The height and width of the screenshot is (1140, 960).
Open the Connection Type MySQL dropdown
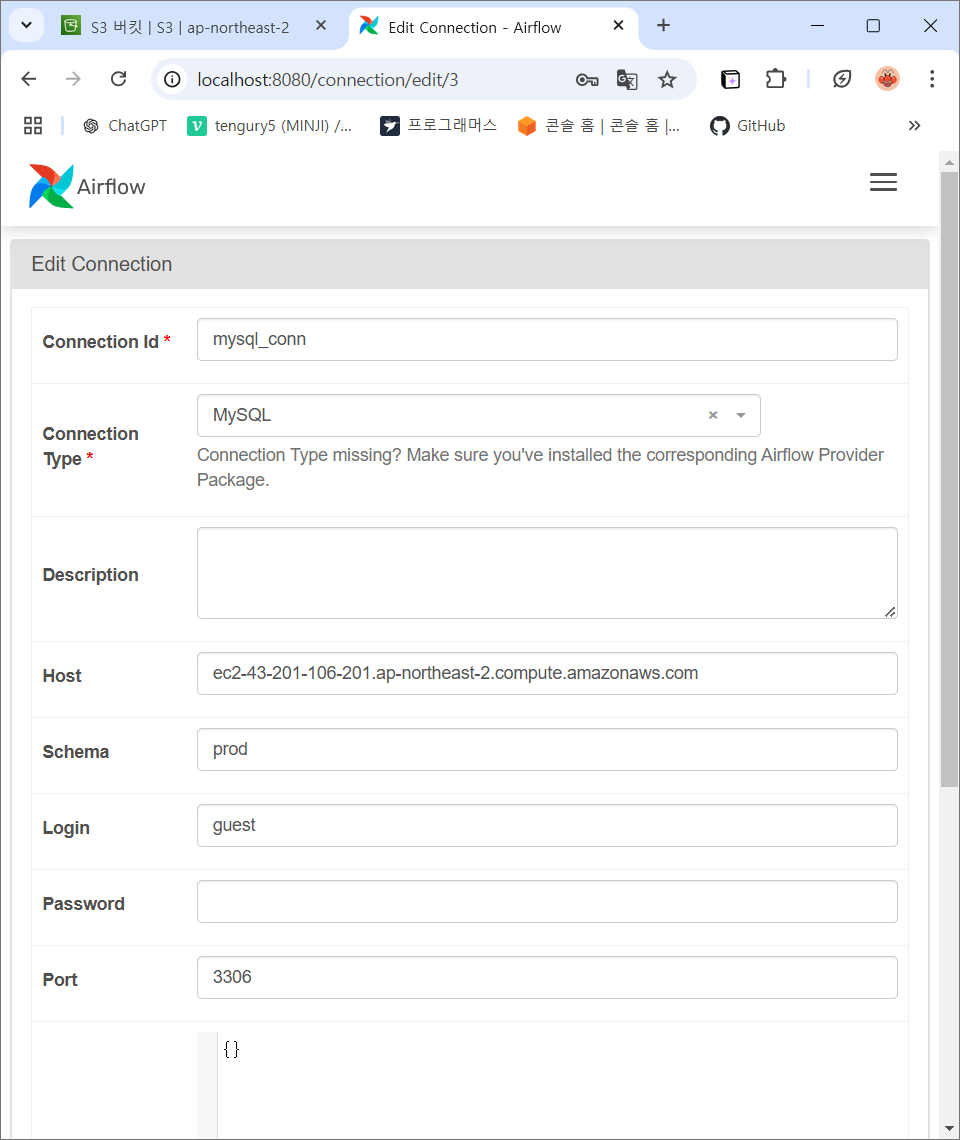pyautogui.click(x=479, y=416)
